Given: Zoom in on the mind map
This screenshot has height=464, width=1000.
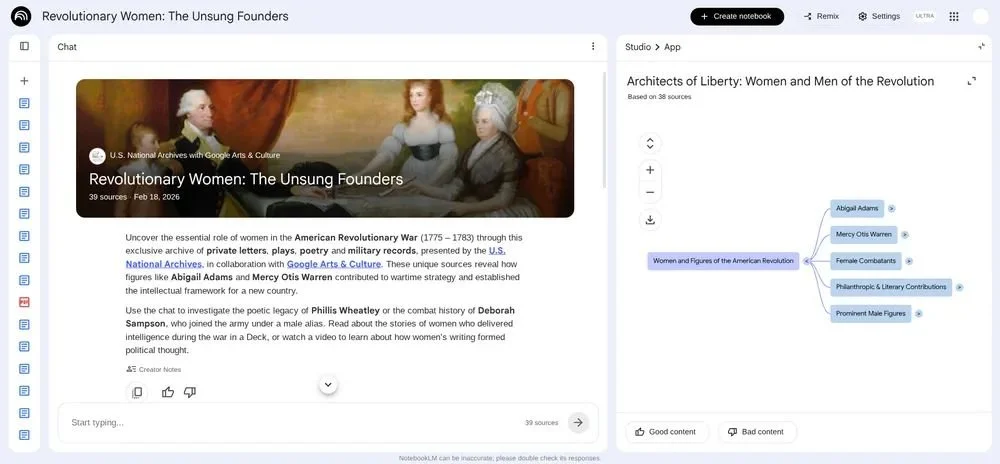Looking at the screenshot, I should (x=650, y=170).
